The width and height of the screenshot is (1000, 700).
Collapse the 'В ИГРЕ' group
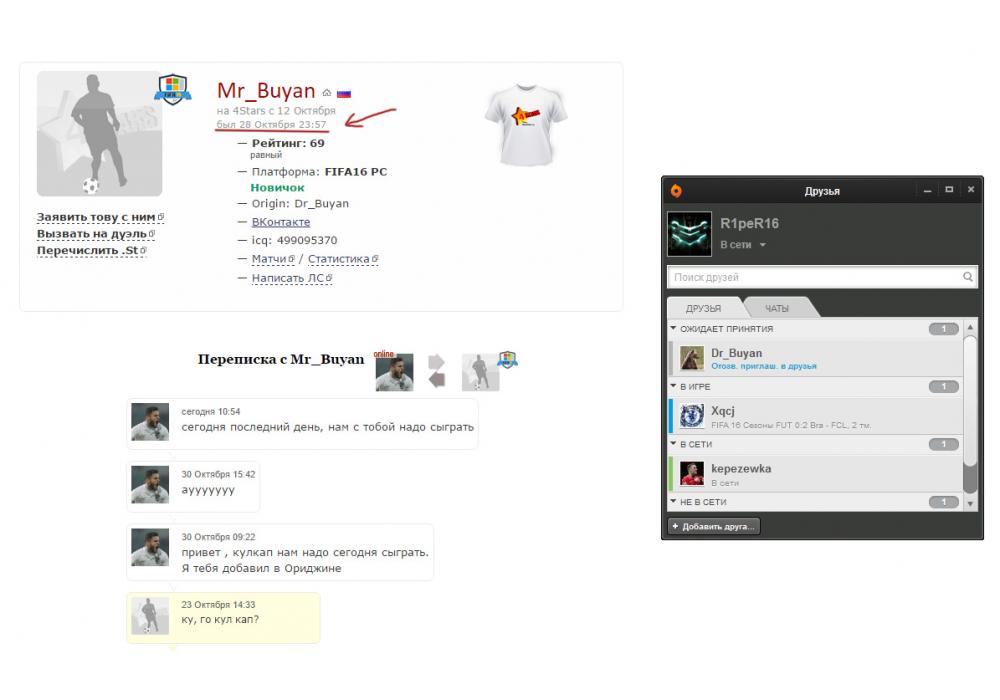pyautogui.click(x=673, y=386)
